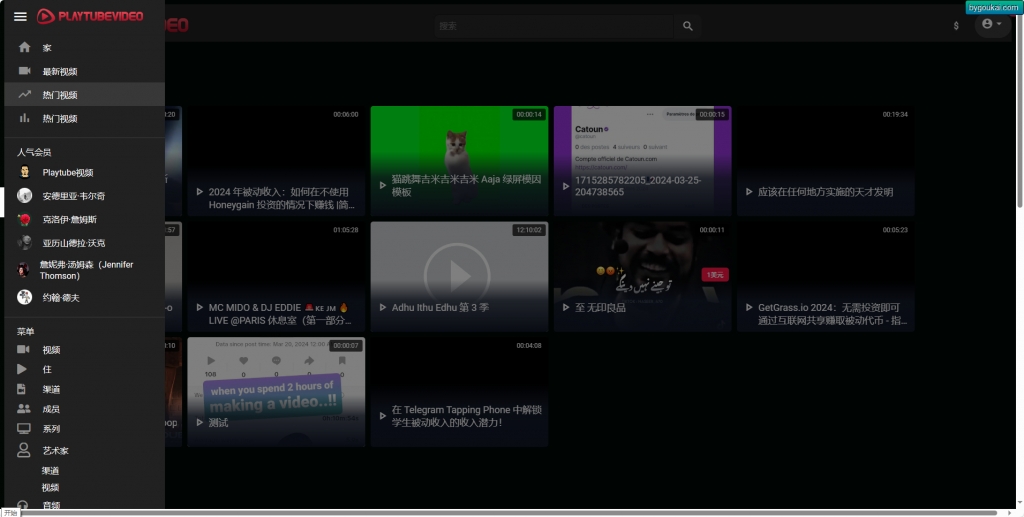Image resolution: width=1024 pixels, height=517 pixels.
Task: Collapse the sidebar with the hamburger icon
Action: point(20,16)
